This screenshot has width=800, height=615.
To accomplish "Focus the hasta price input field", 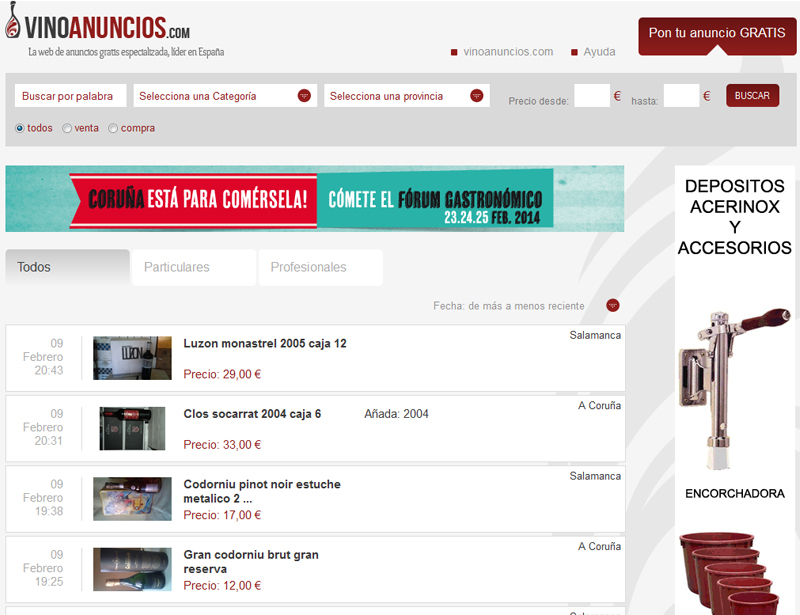I will tap(681, 95).
